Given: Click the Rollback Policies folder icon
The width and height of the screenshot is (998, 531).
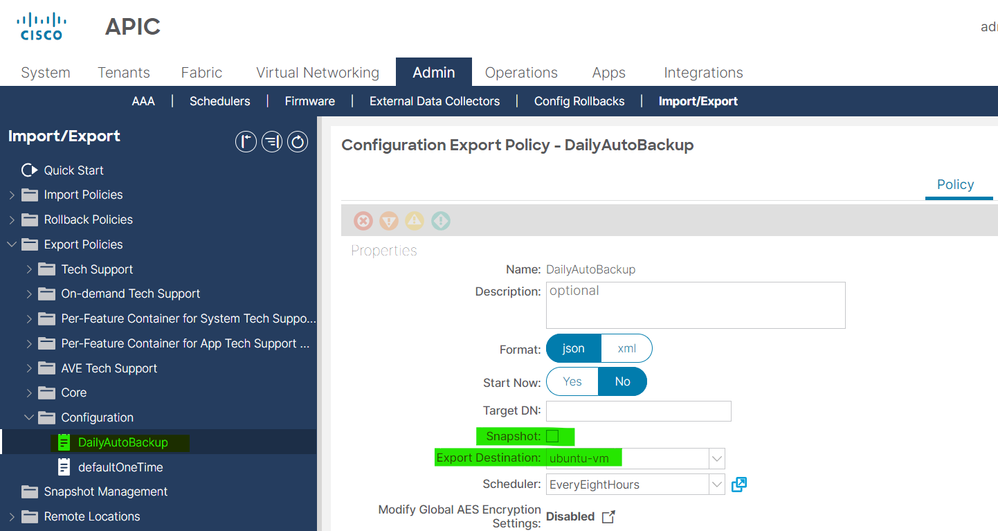Looking at the screenshot, I should click(29, 220).
